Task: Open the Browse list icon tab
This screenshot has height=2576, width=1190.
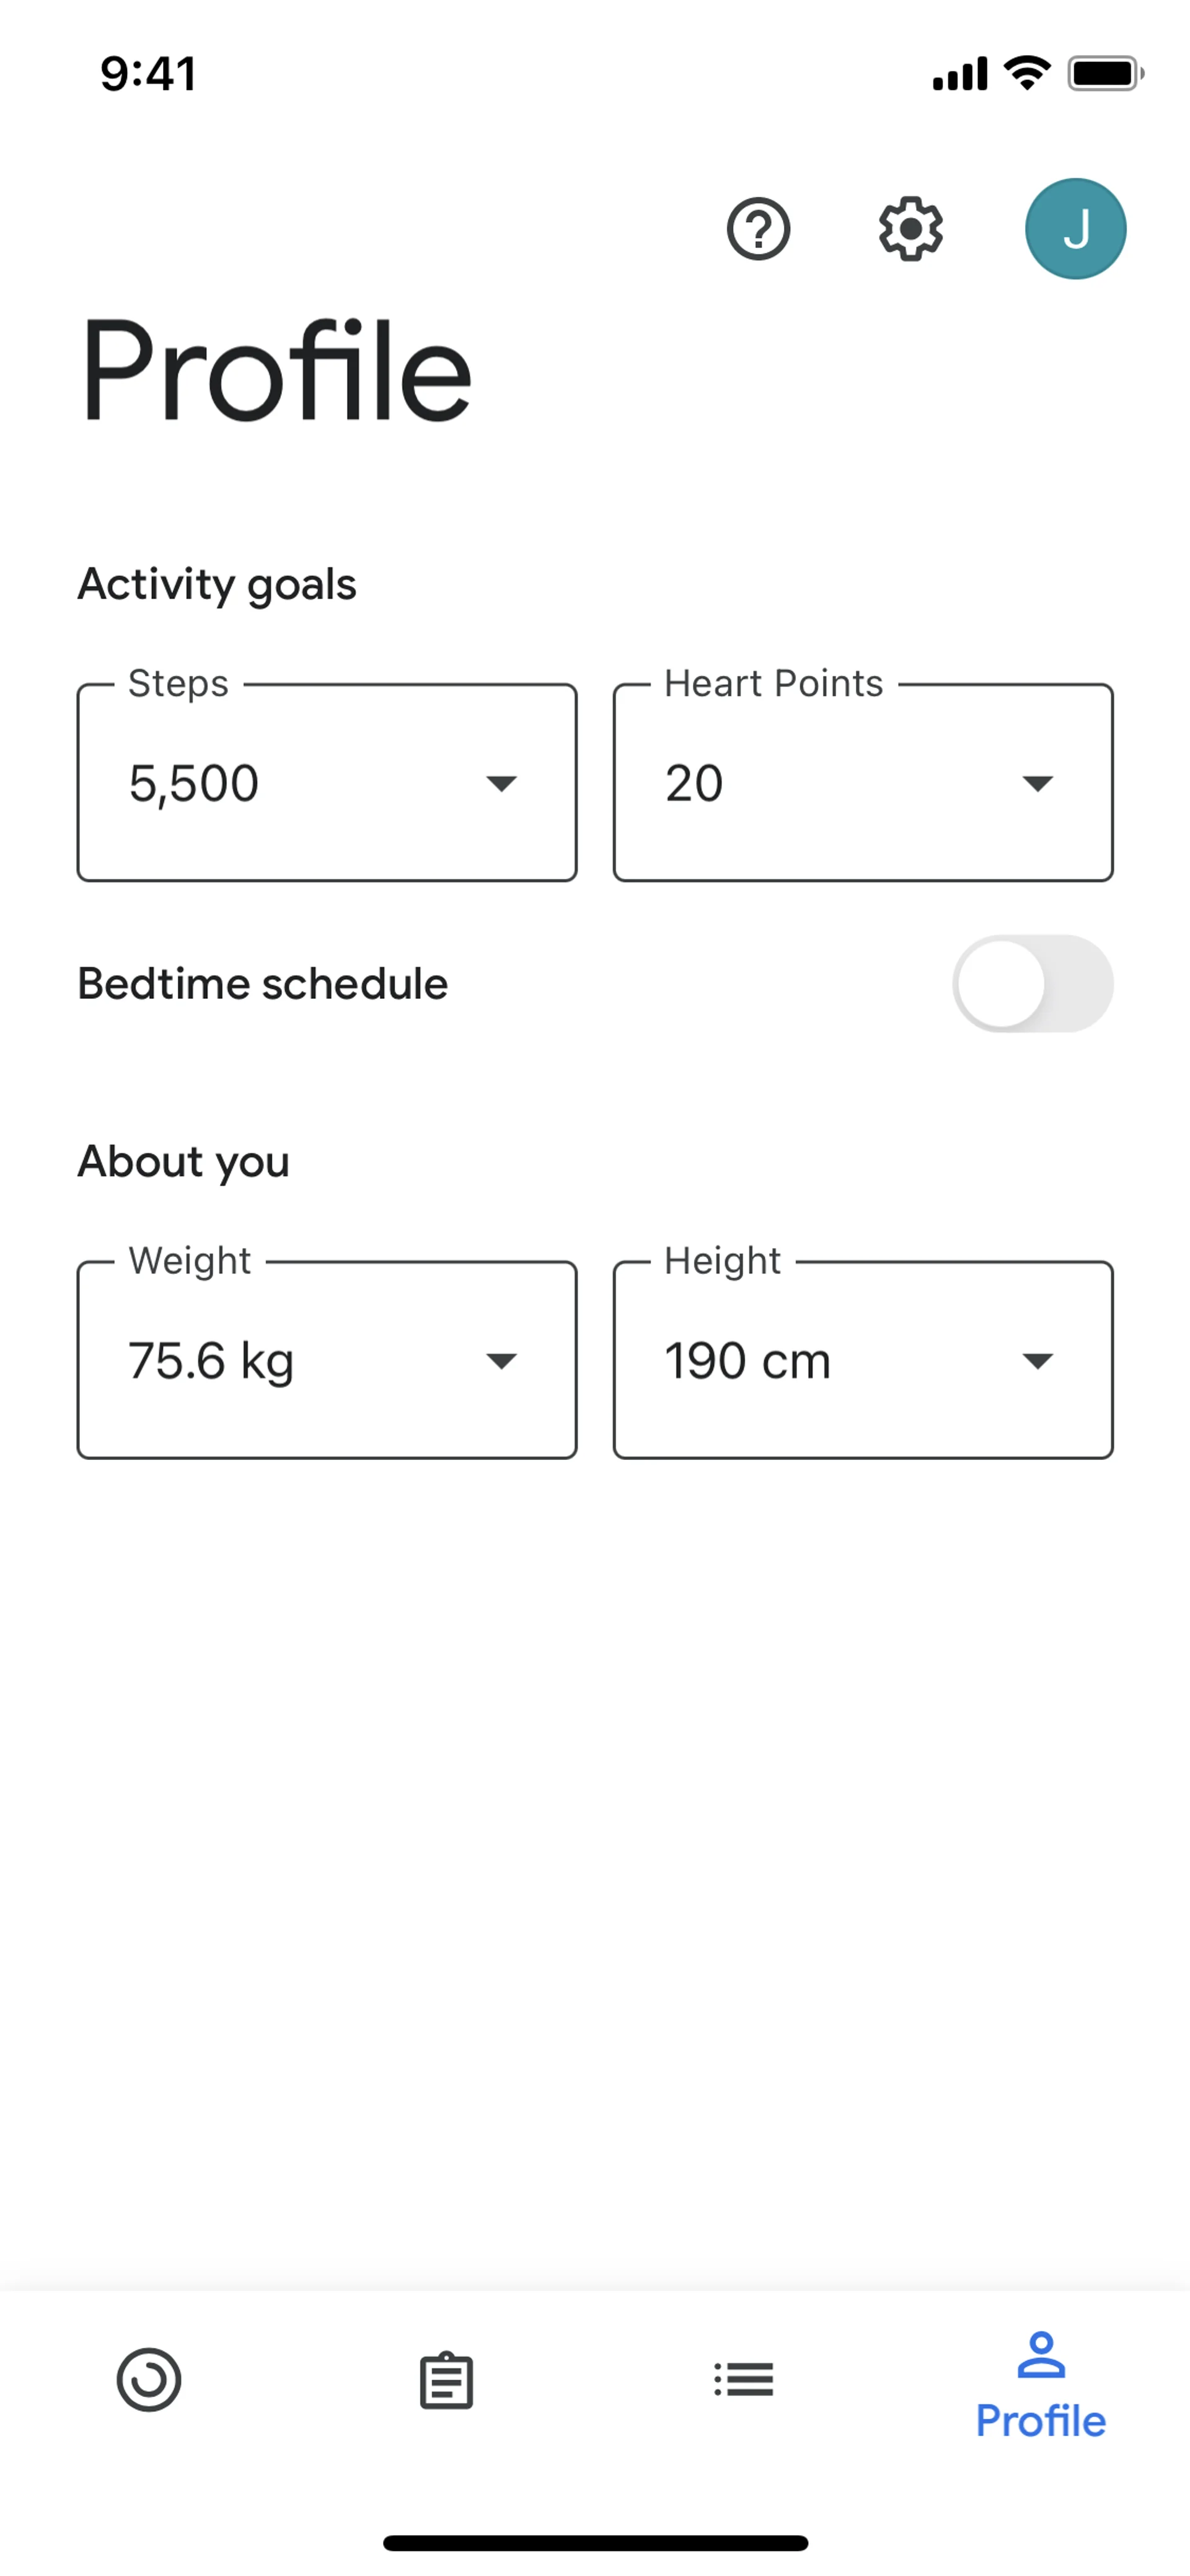Action: tap(744, 2379)
